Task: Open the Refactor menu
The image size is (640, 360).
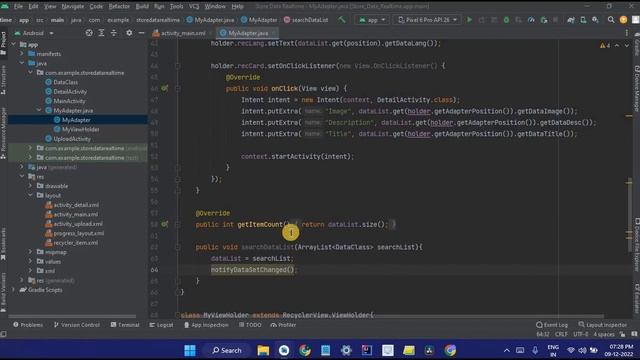Action: (x=119, y=7)
